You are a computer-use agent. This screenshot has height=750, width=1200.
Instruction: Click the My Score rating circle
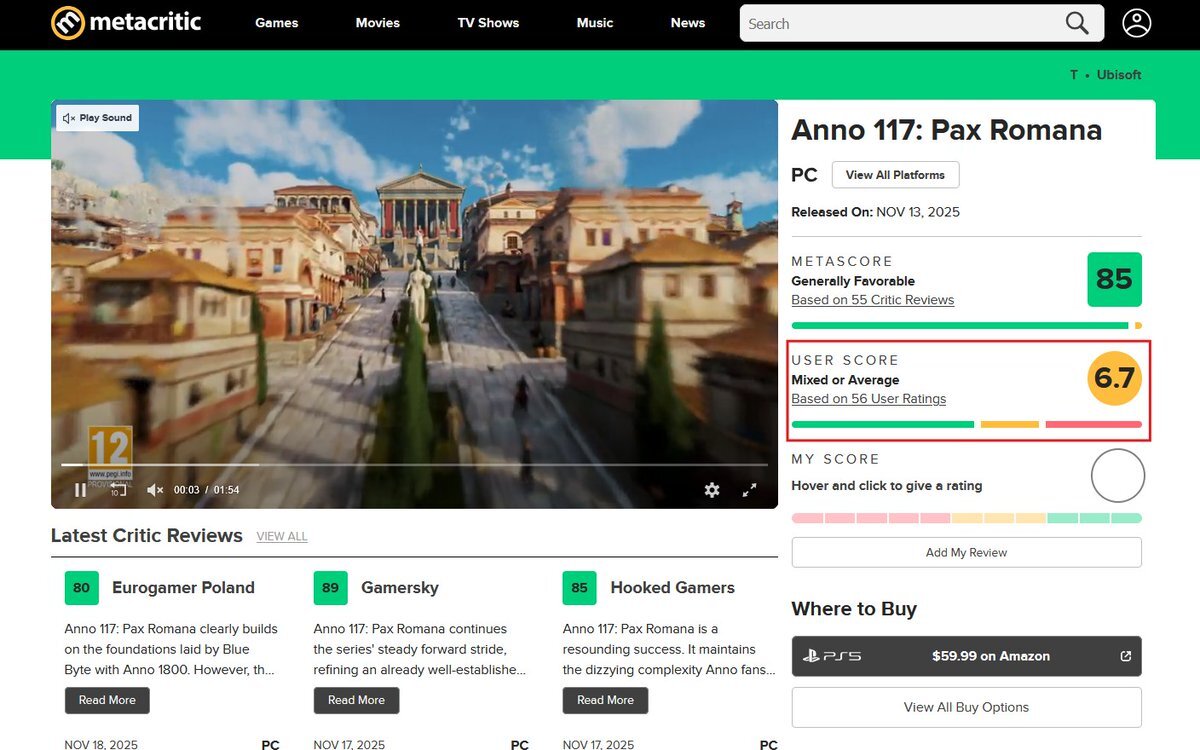click(1117, 476)
